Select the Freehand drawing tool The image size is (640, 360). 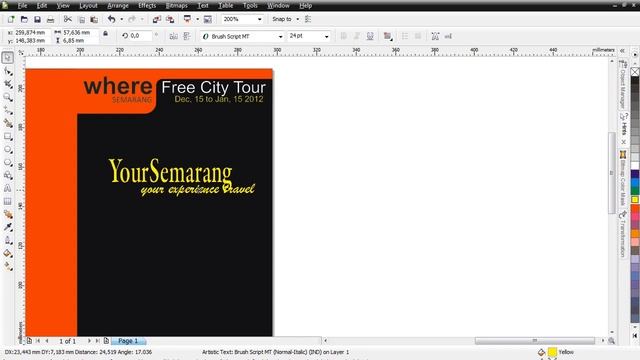[x=8, y=110]
